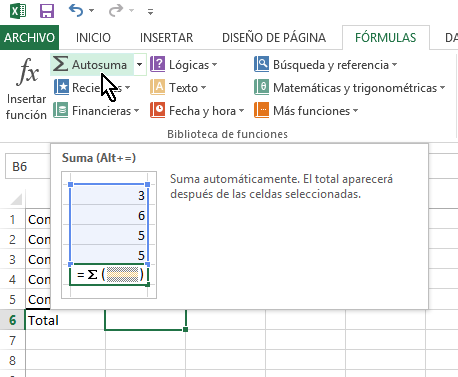Image resolution: width=458 pixels, height=377 pixels.
Task: Open the DISEÑO DE PÁGINA tab
Action: 274,37
